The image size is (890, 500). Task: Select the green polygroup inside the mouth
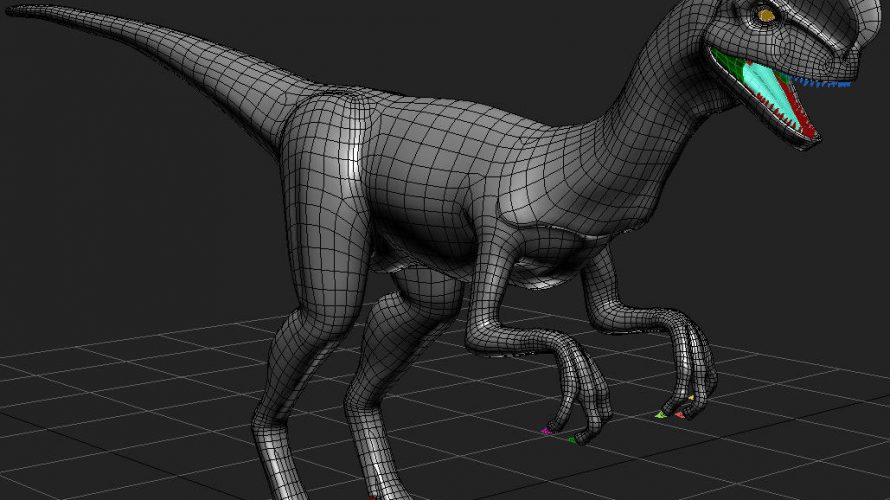[x=728, y=63]
